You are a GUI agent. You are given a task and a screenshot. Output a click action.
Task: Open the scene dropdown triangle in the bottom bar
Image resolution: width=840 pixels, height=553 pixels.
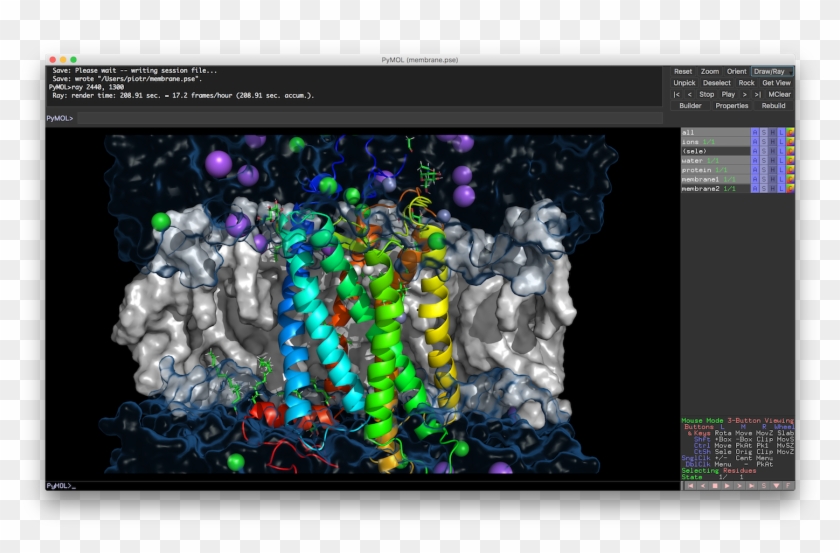[776, 486]
